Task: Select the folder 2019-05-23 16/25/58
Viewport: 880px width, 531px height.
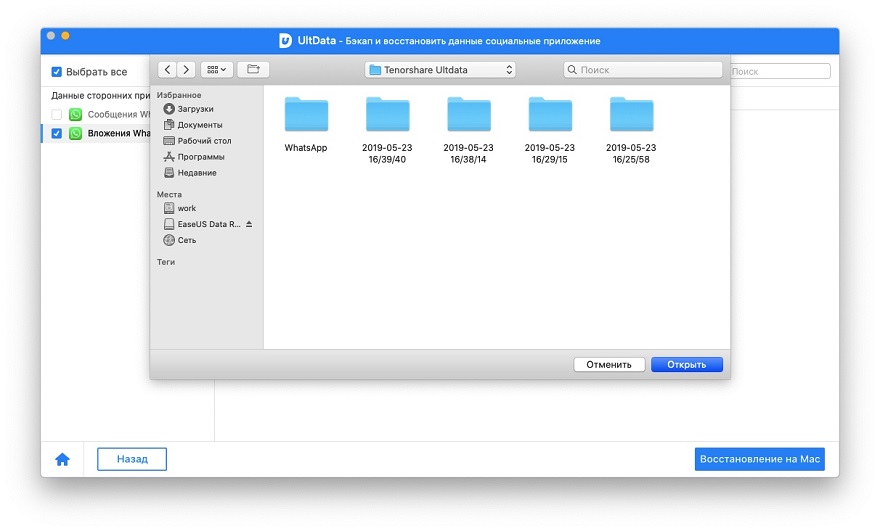Action: pos(631,130)
